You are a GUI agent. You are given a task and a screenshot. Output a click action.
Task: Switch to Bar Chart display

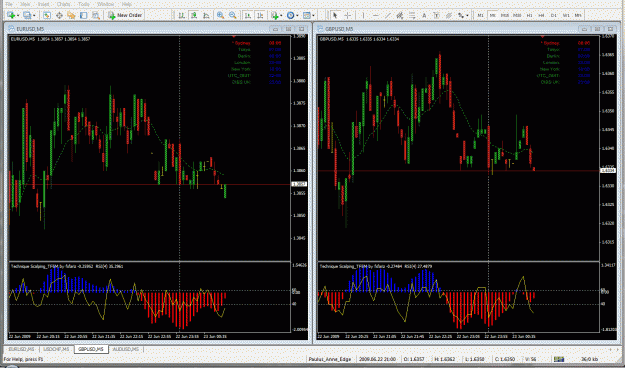point(181,15)
